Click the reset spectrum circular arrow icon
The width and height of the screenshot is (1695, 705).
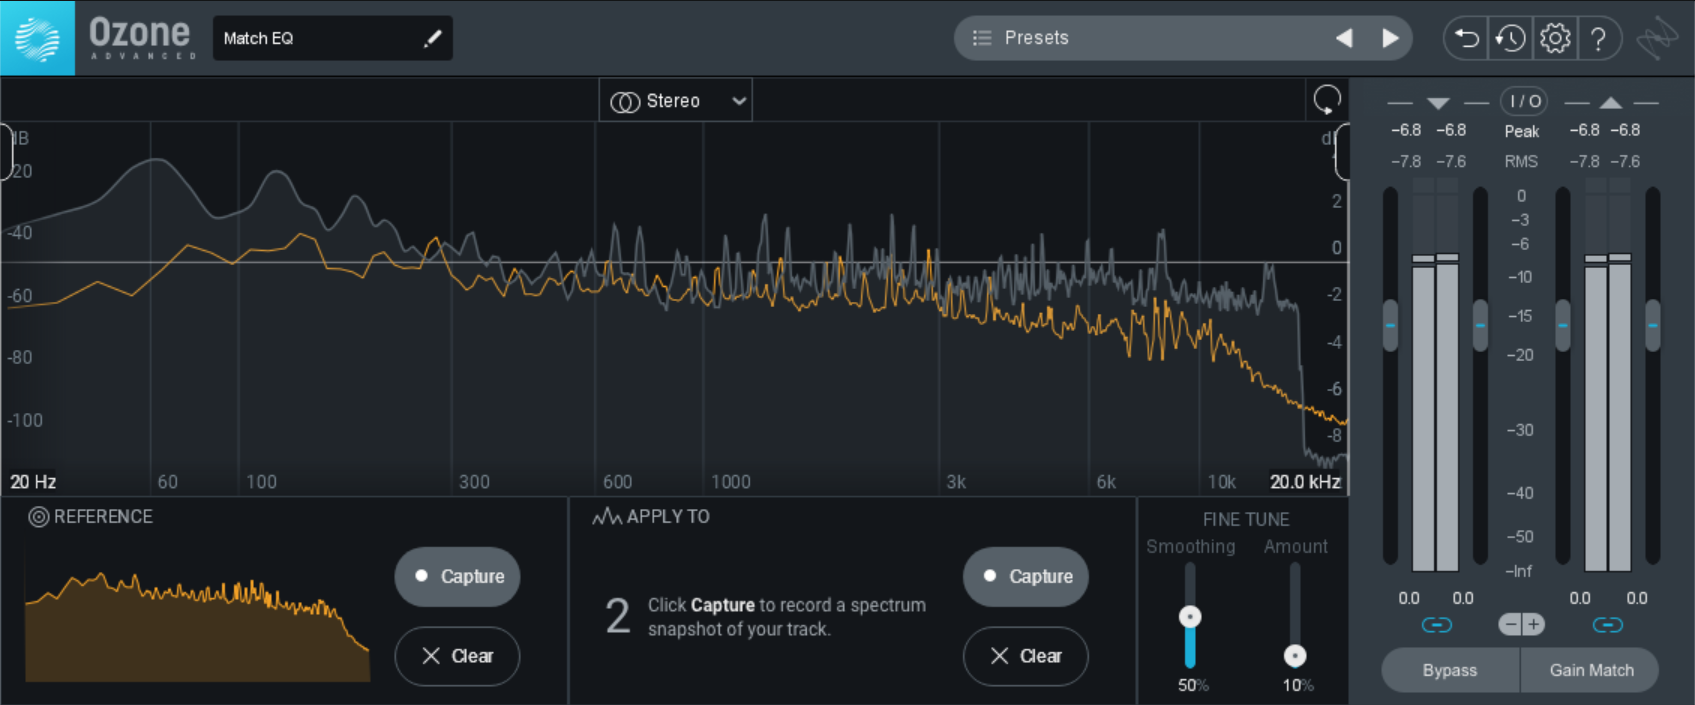pyautogui.click(x=1327, y=99)
